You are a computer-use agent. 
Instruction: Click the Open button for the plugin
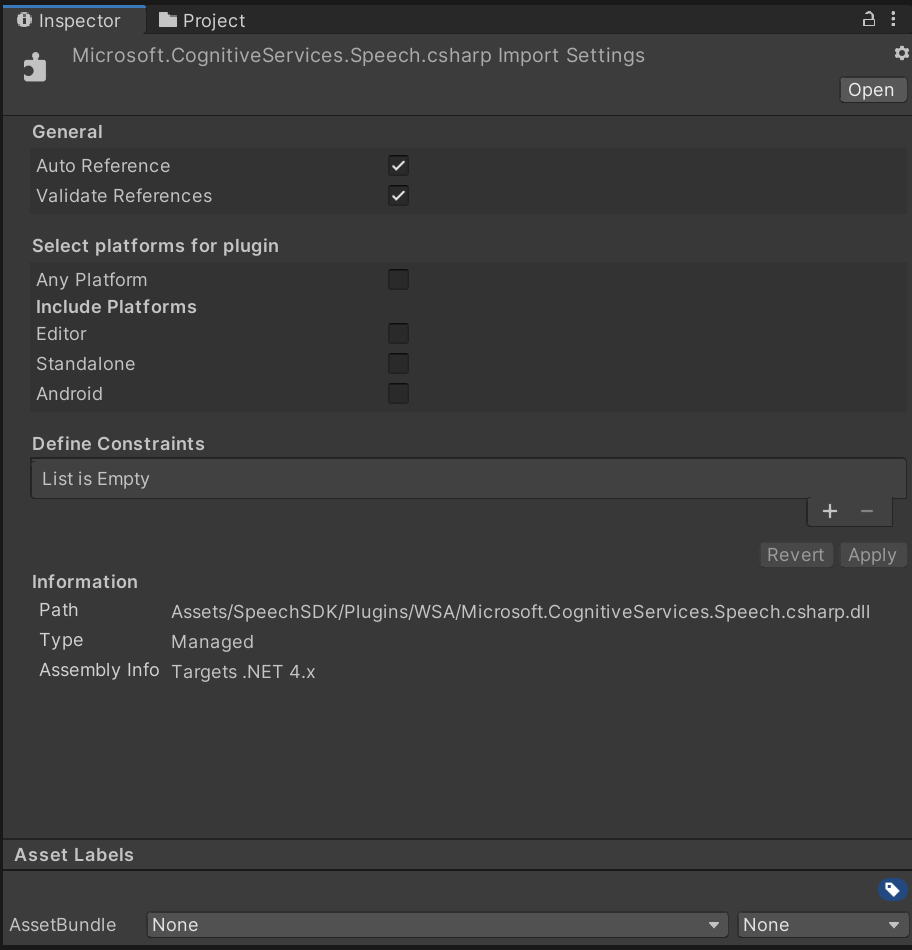(871, 89)
